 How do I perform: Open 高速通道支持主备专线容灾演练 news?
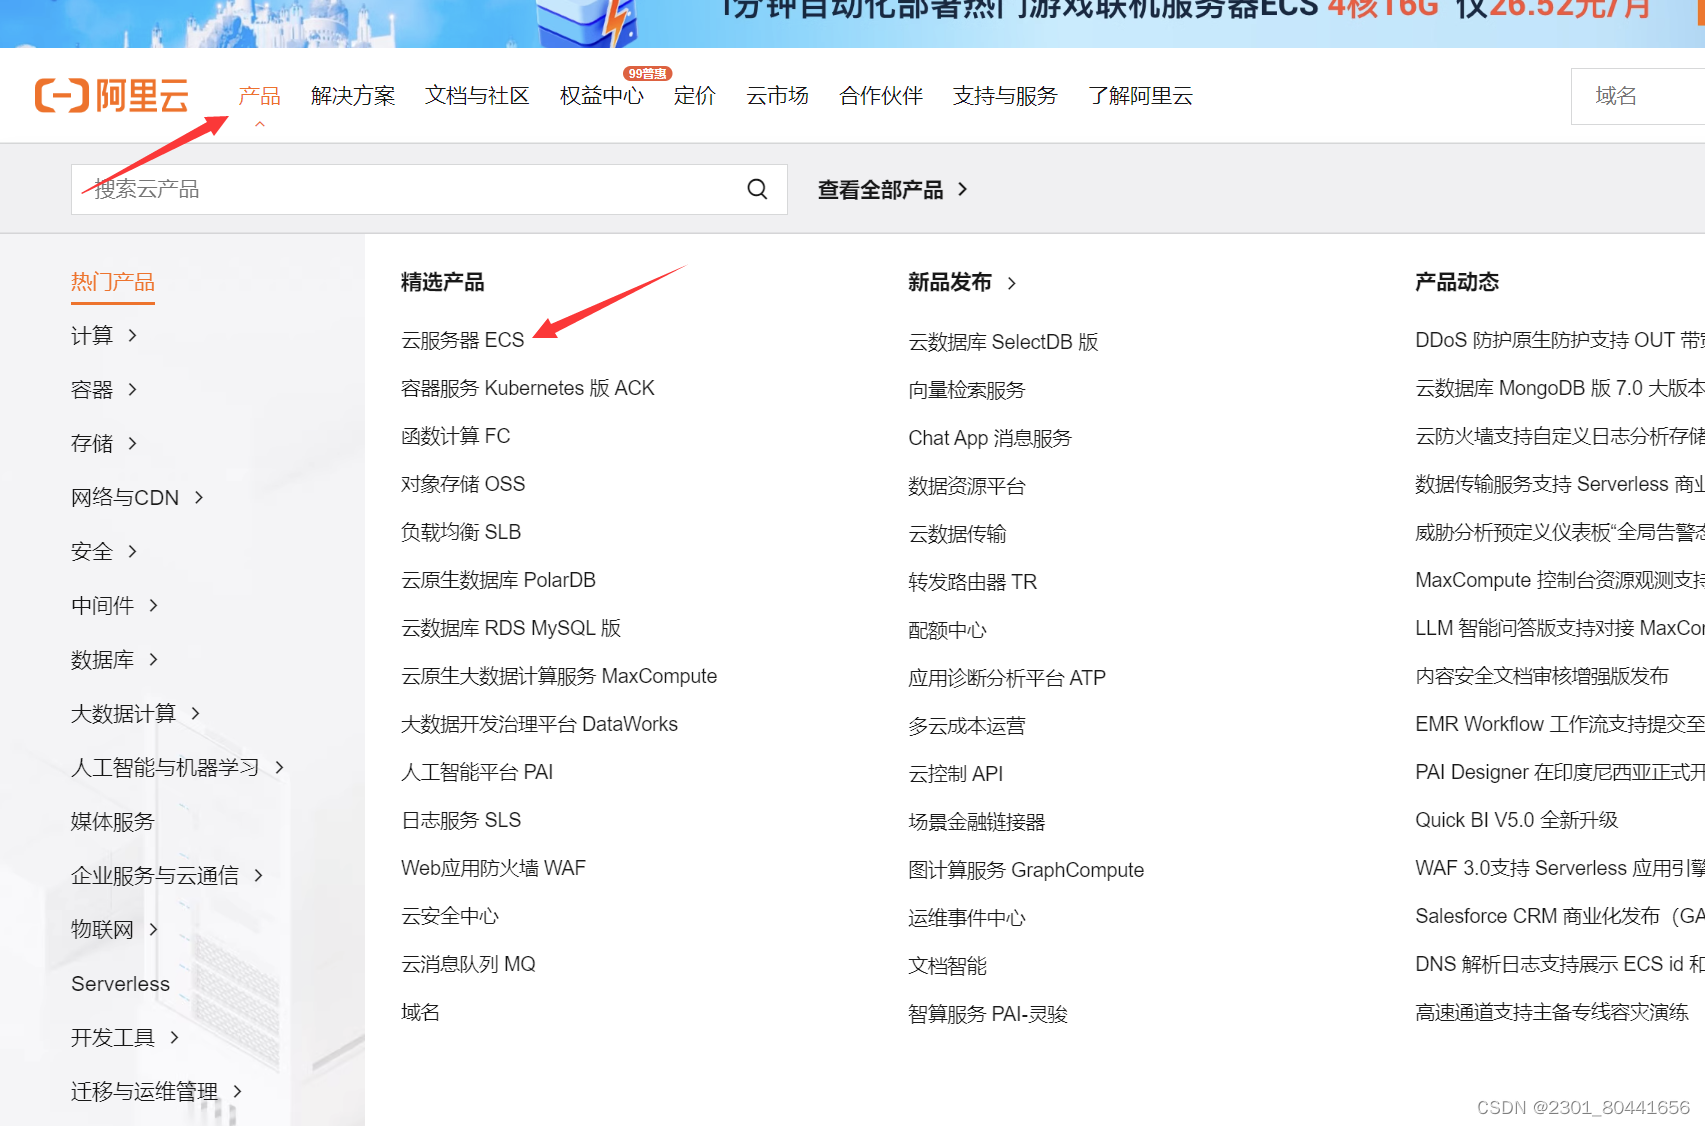[1552, 1012]
